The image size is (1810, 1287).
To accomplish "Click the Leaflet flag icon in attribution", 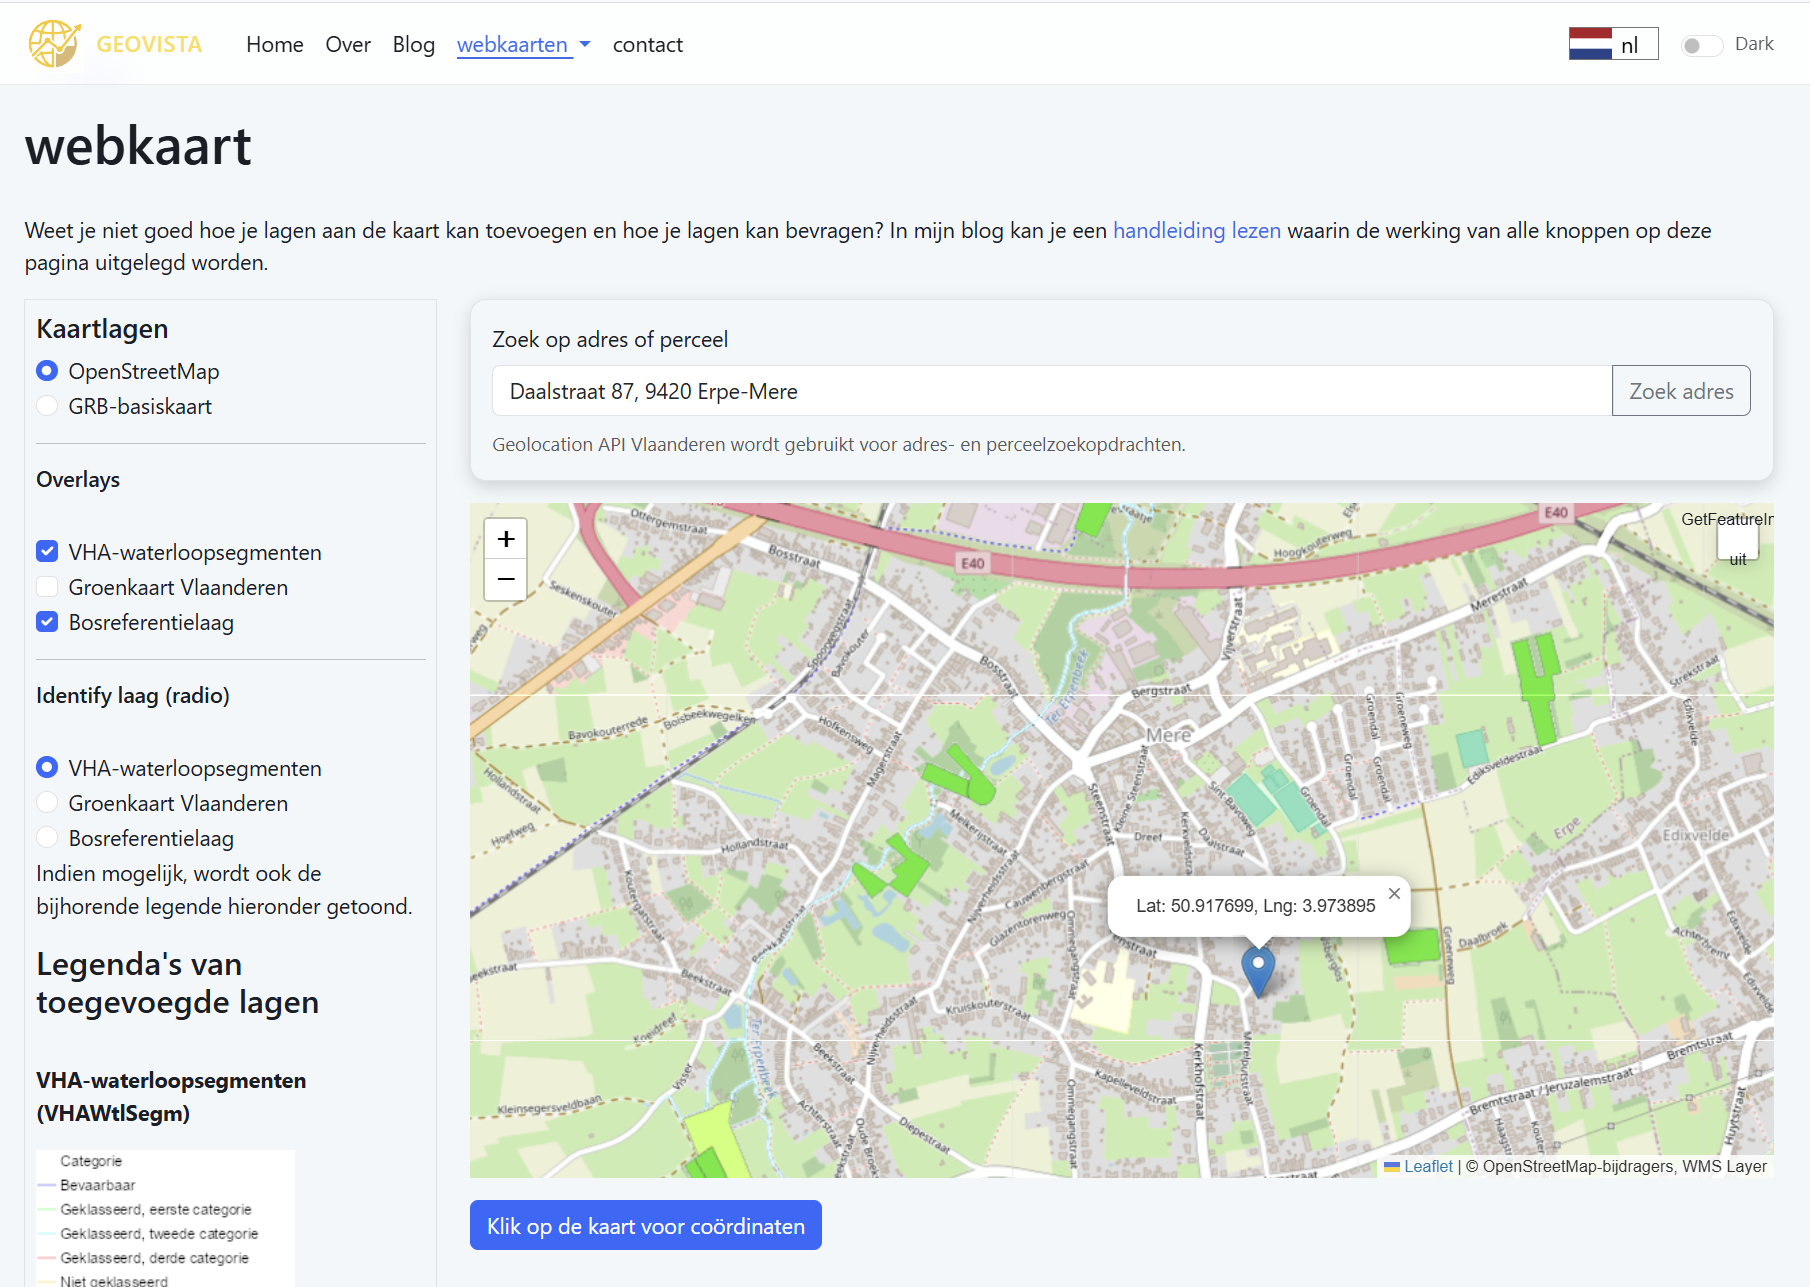I will (x=1391, y=1166).
